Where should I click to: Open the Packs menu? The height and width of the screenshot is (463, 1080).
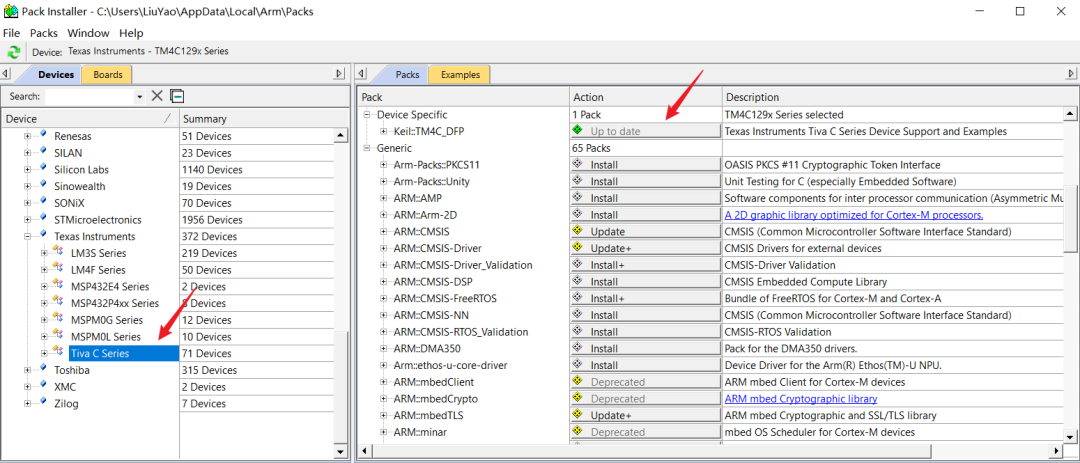[44, 33]
